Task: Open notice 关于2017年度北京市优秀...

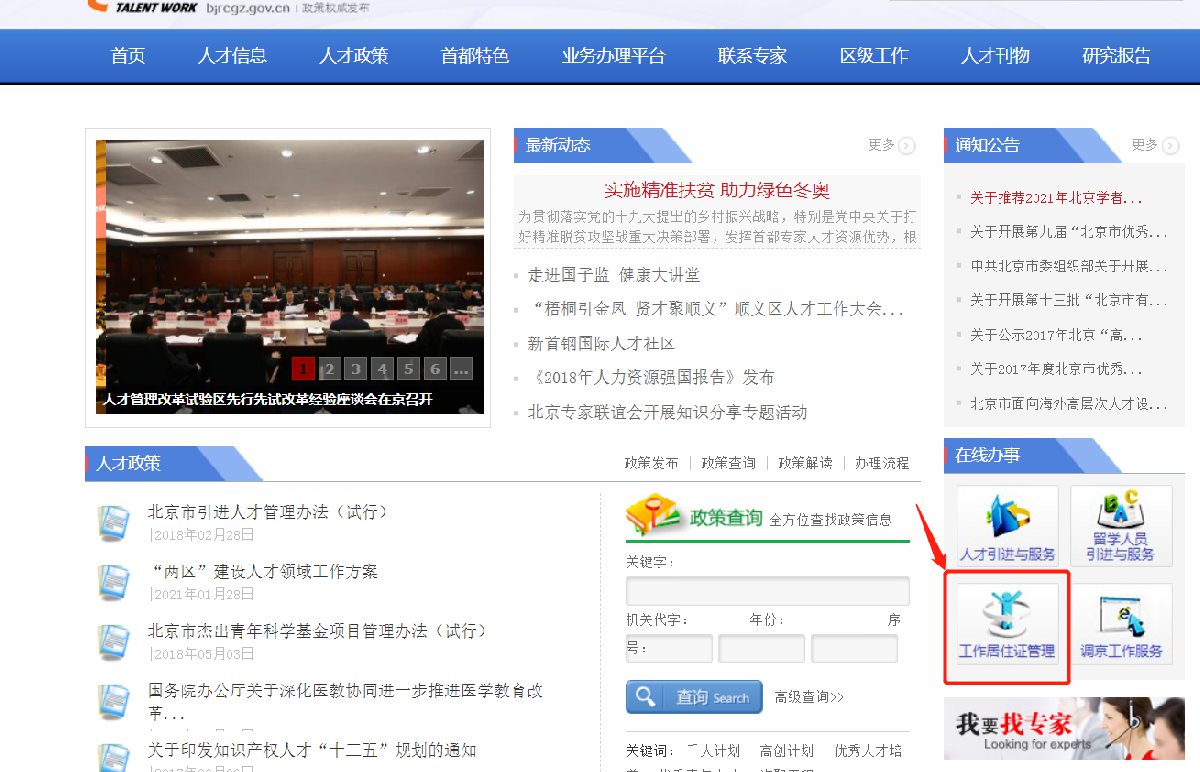Action: point(1056,369)
